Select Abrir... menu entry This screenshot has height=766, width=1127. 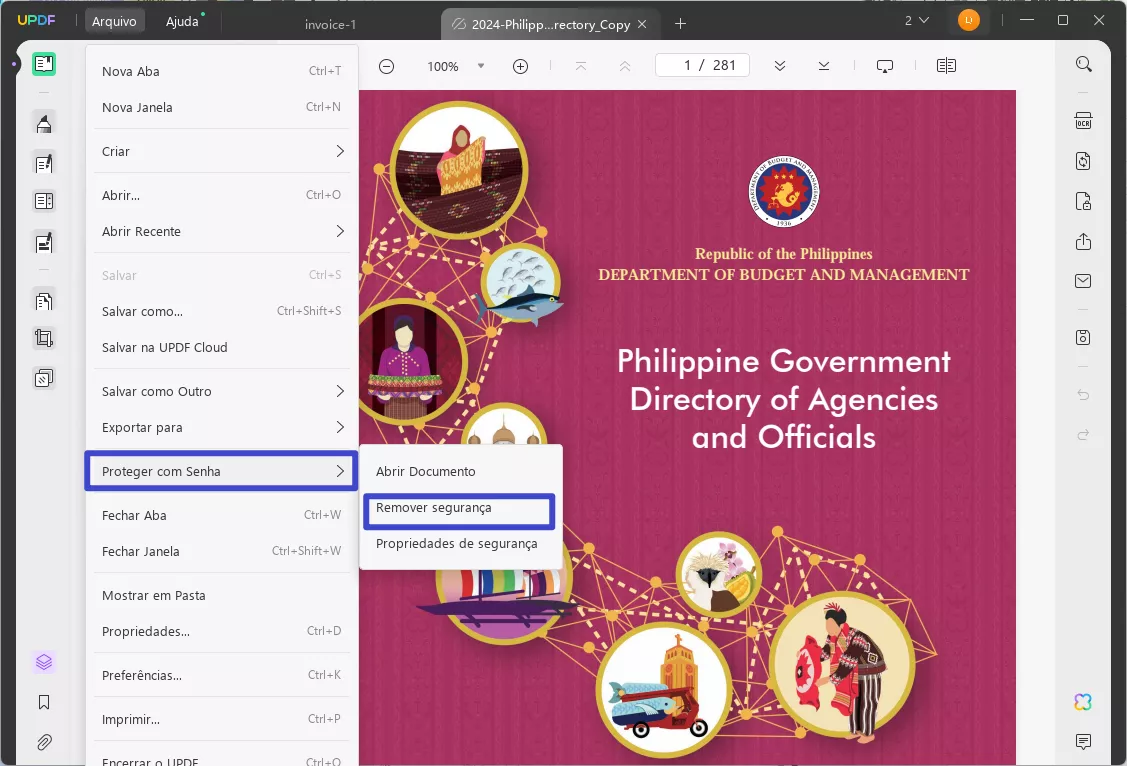point(221,195)
